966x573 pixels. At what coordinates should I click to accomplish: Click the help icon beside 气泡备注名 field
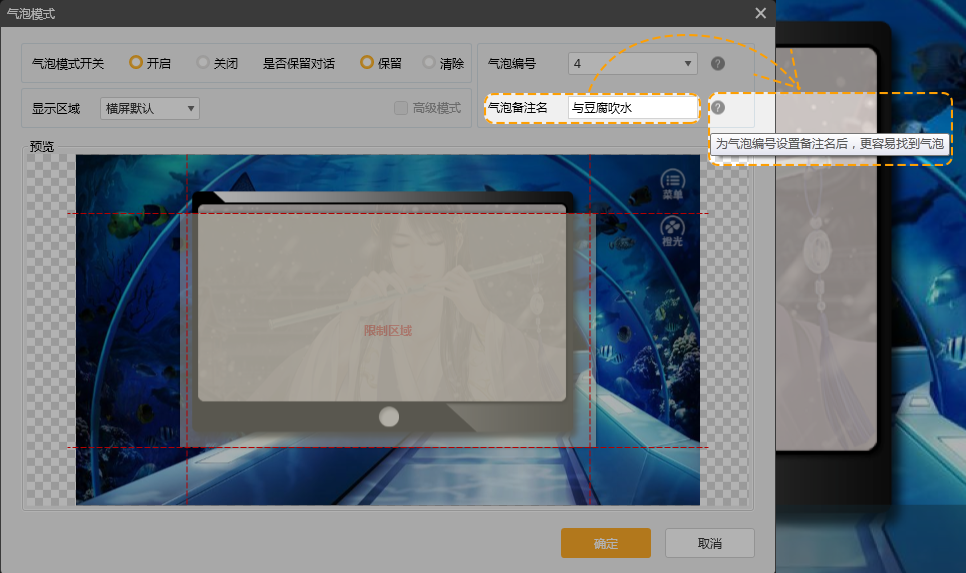pos(717,108)
